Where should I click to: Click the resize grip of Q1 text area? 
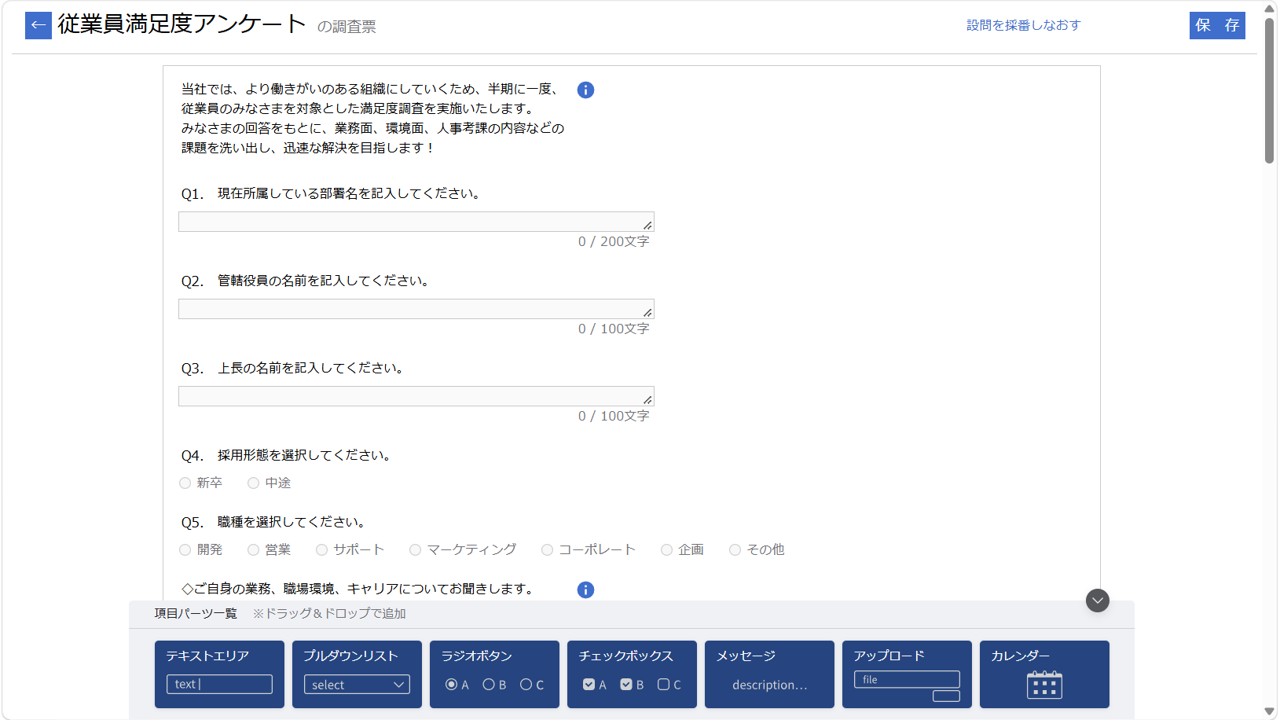pos(647,225)
